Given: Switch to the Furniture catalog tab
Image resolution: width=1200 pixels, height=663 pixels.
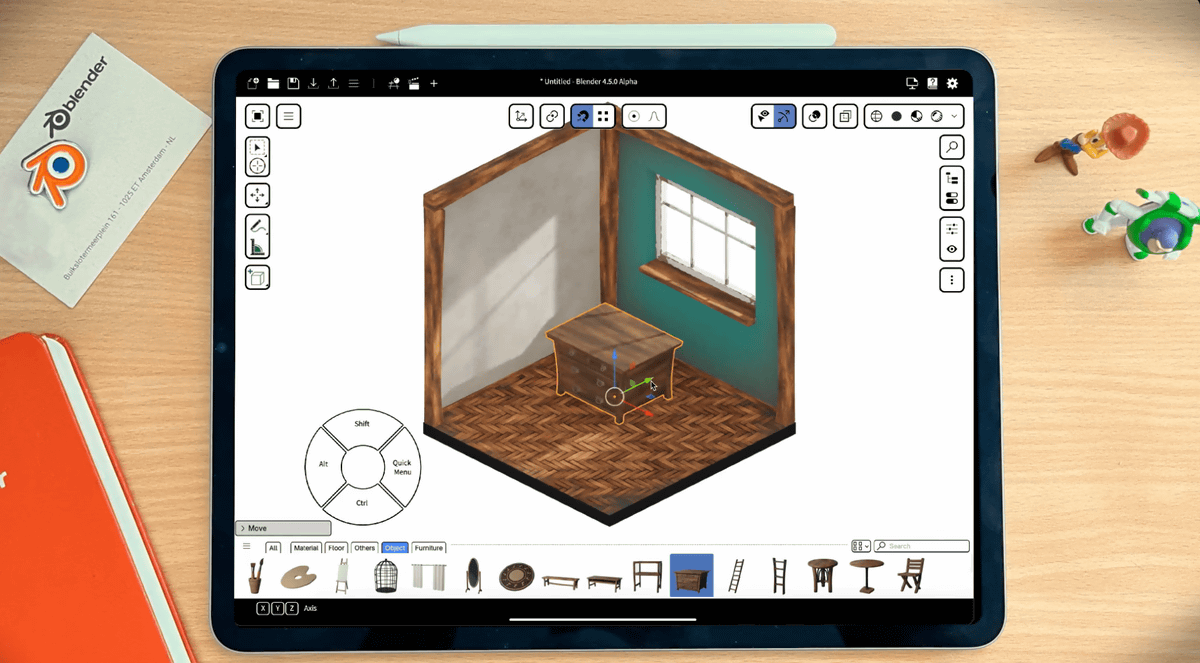Looking at the screenshot, I should pos(428,548).
